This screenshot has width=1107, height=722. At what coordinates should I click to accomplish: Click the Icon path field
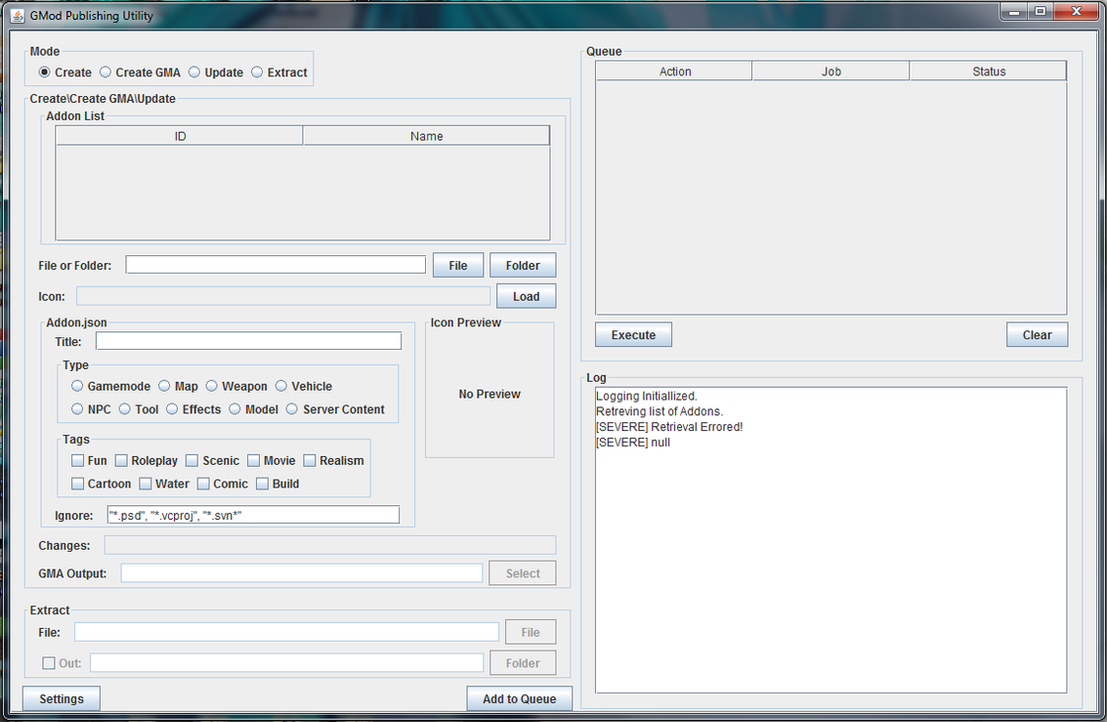pyautogui.click(x=283, y=296)
